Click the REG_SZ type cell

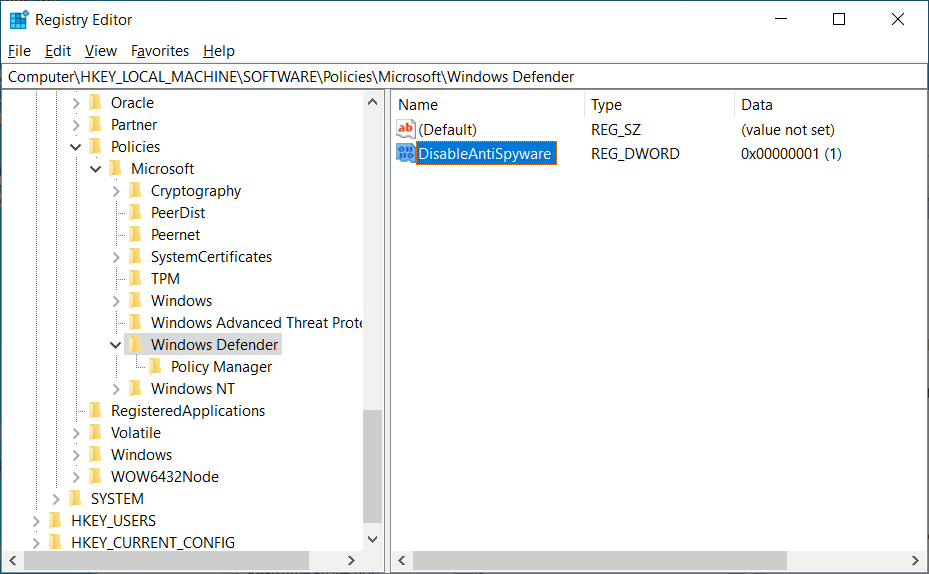coord(616,130)
